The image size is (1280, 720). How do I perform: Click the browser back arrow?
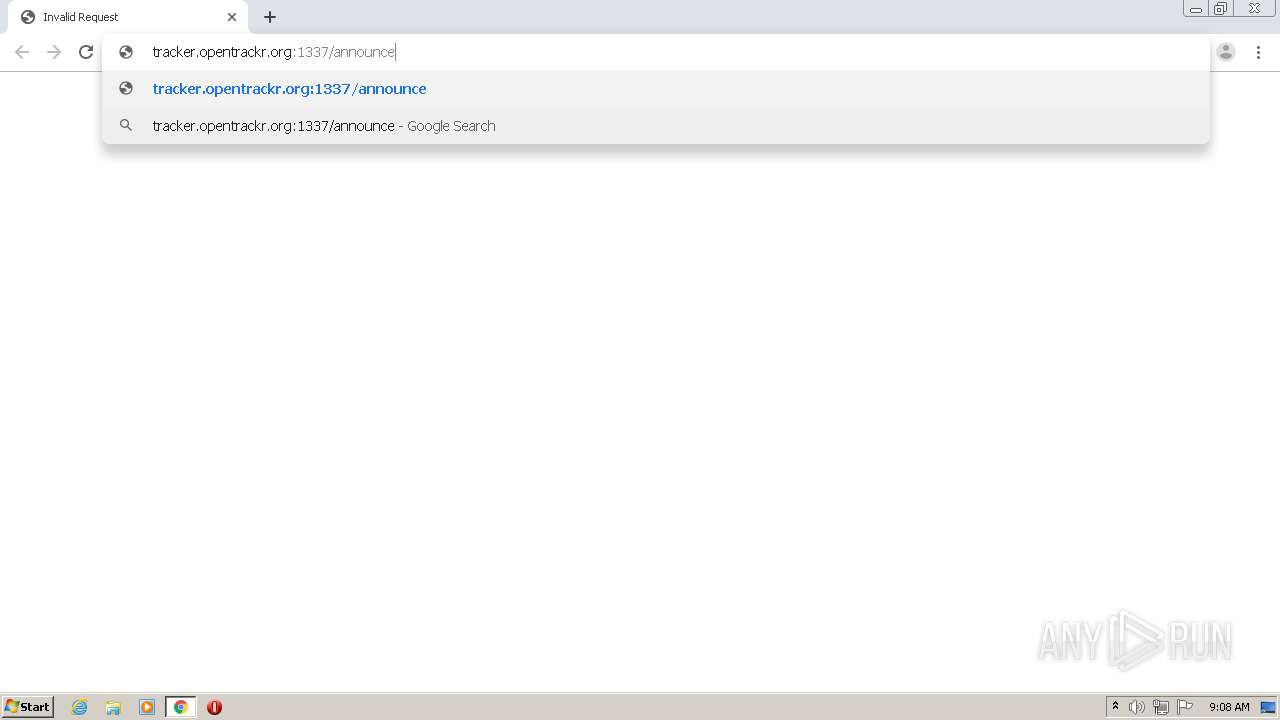[22, 52]
